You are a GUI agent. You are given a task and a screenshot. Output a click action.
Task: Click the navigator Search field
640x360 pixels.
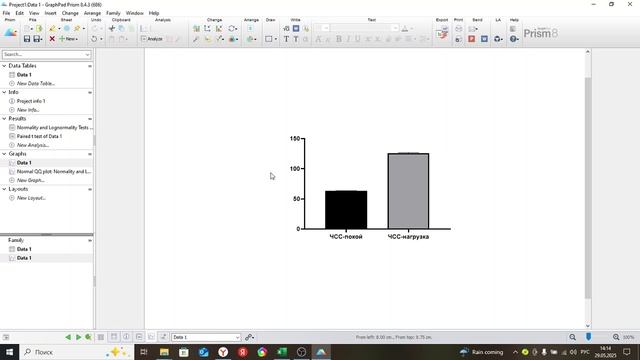[x=47, y=54]
